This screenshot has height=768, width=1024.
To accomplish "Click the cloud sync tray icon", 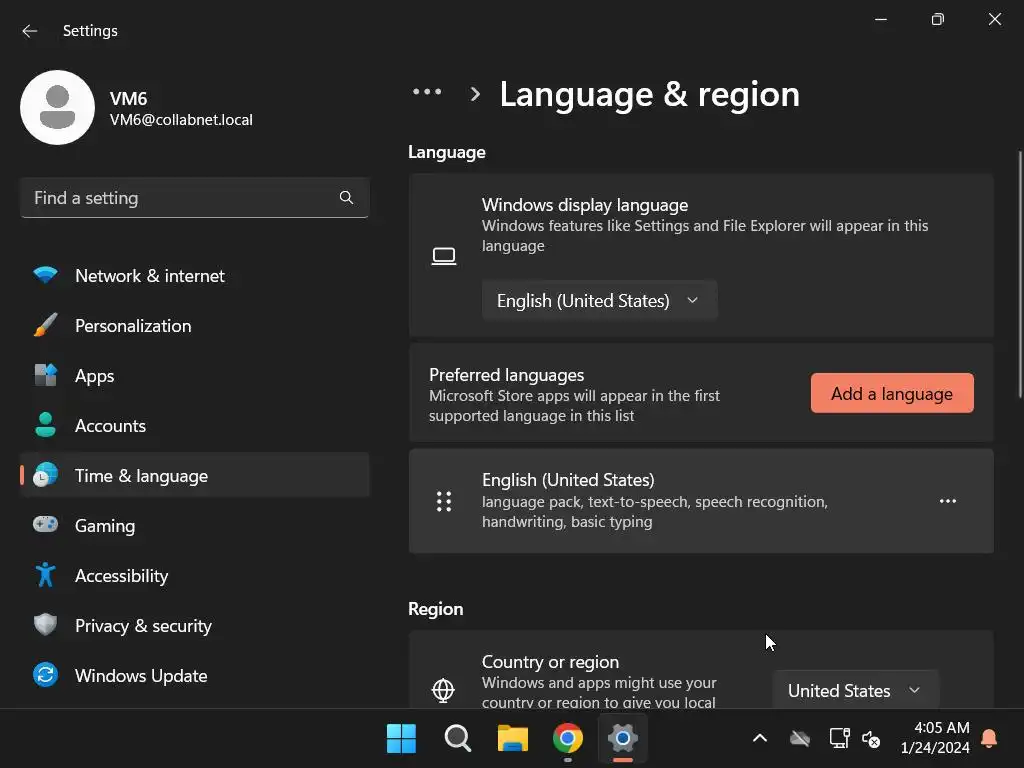I will click(799, 739).
